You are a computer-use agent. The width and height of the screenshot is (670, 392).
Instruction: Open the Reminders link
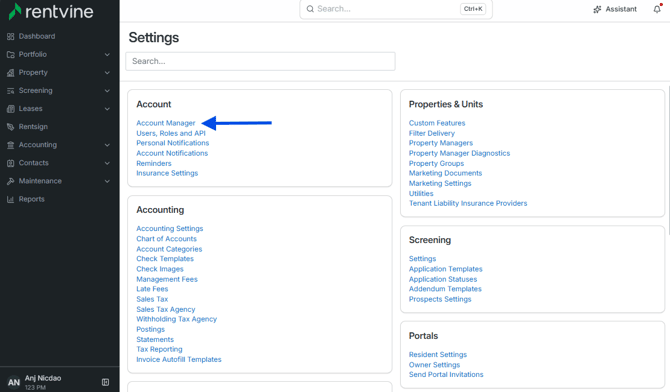154,163
